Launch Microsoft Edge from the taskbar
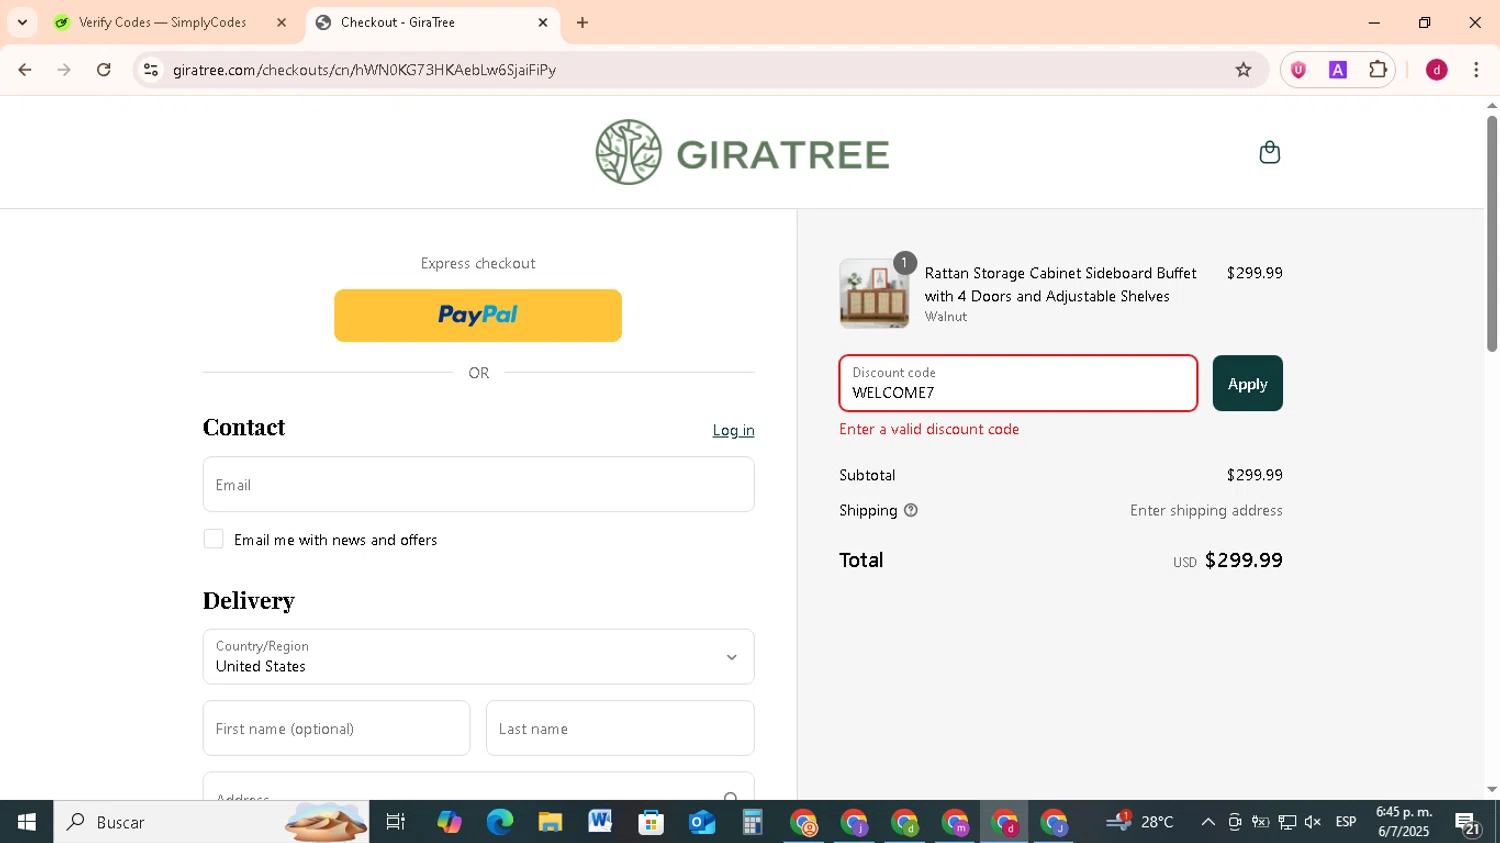 (x=499, y=822)
